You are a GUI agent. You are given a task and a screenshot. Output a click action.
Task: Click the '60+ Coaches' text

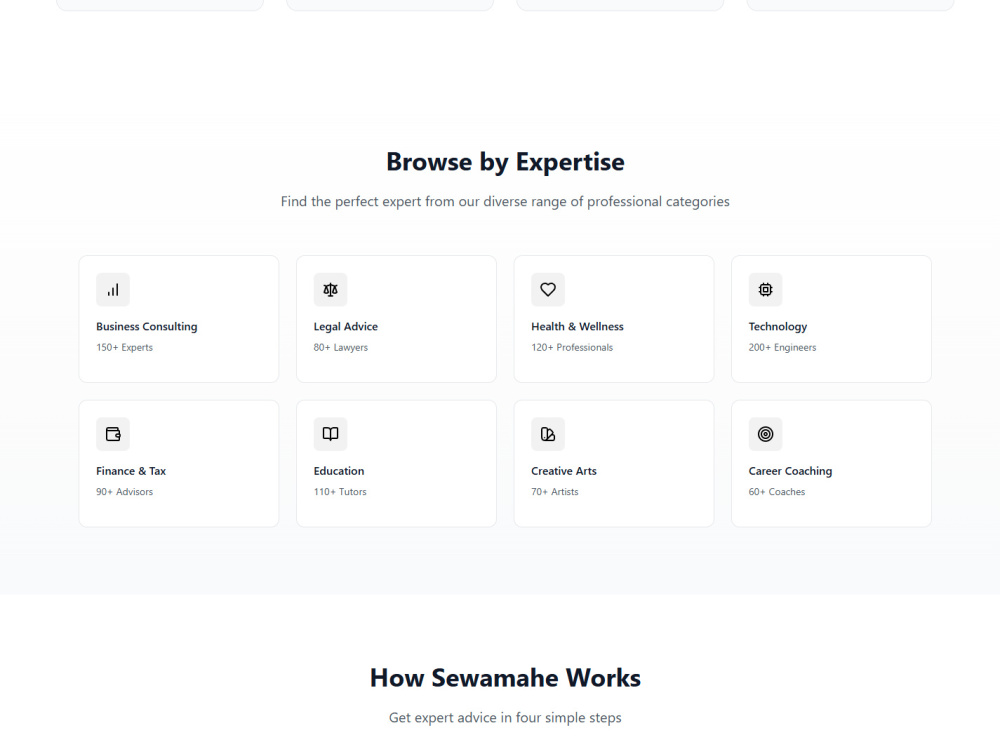pyautogui.click(x=777, y=492)
